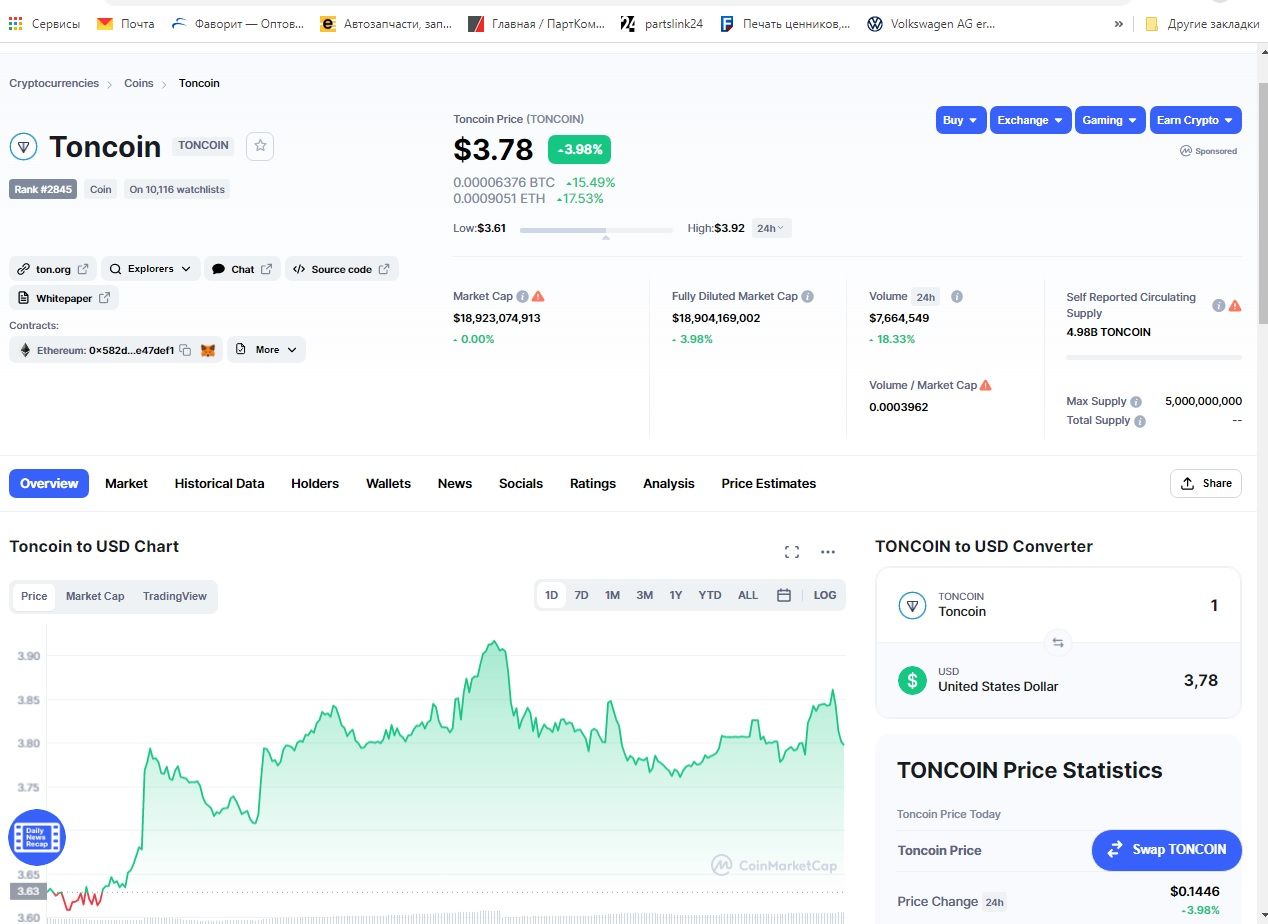This screenshot has height=924, width=1268.
Task: Click the Volume info icon
Action: click(957, 297)
